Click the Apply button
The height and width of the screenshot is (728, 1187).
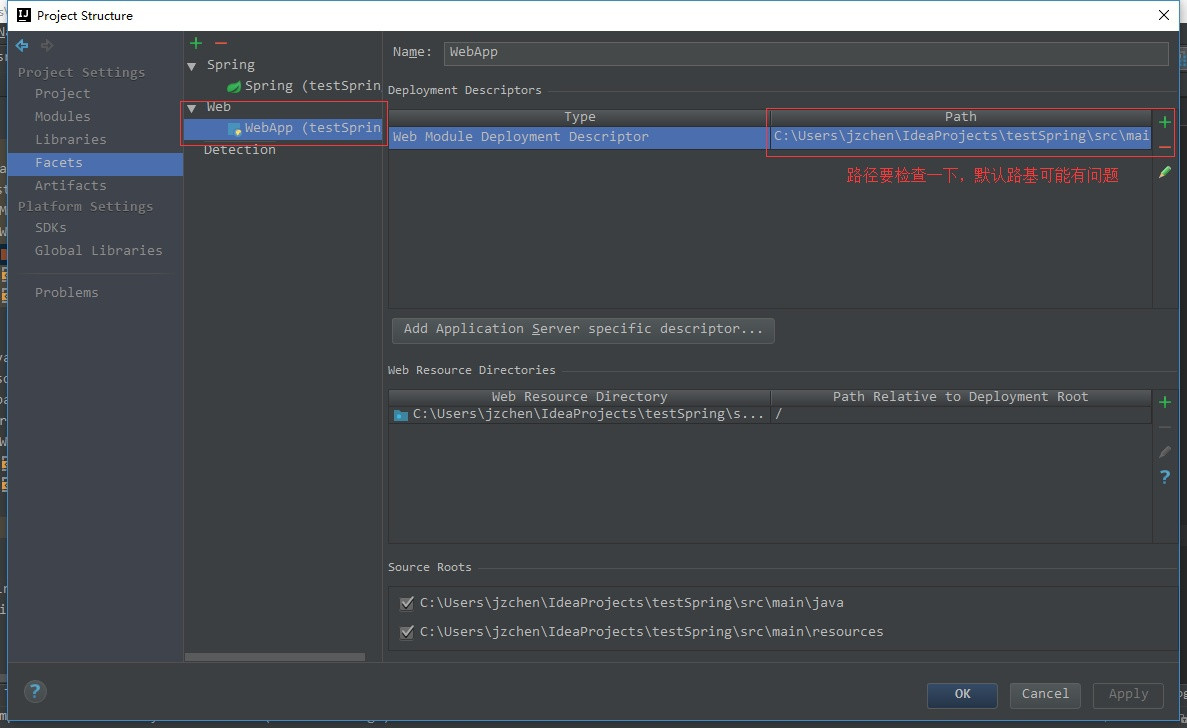pyautogui.click(x=1128, y=695)
